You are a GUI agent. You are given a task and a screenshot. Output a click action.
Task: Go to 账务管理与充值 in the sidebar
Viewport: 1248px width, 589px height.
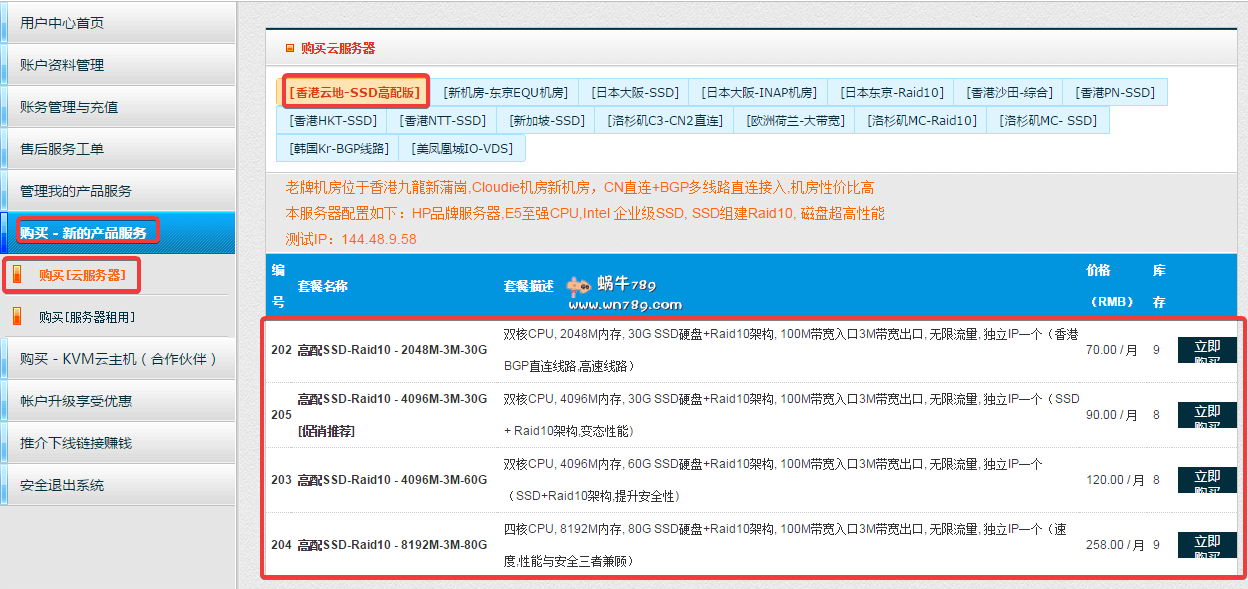[69, 106]
